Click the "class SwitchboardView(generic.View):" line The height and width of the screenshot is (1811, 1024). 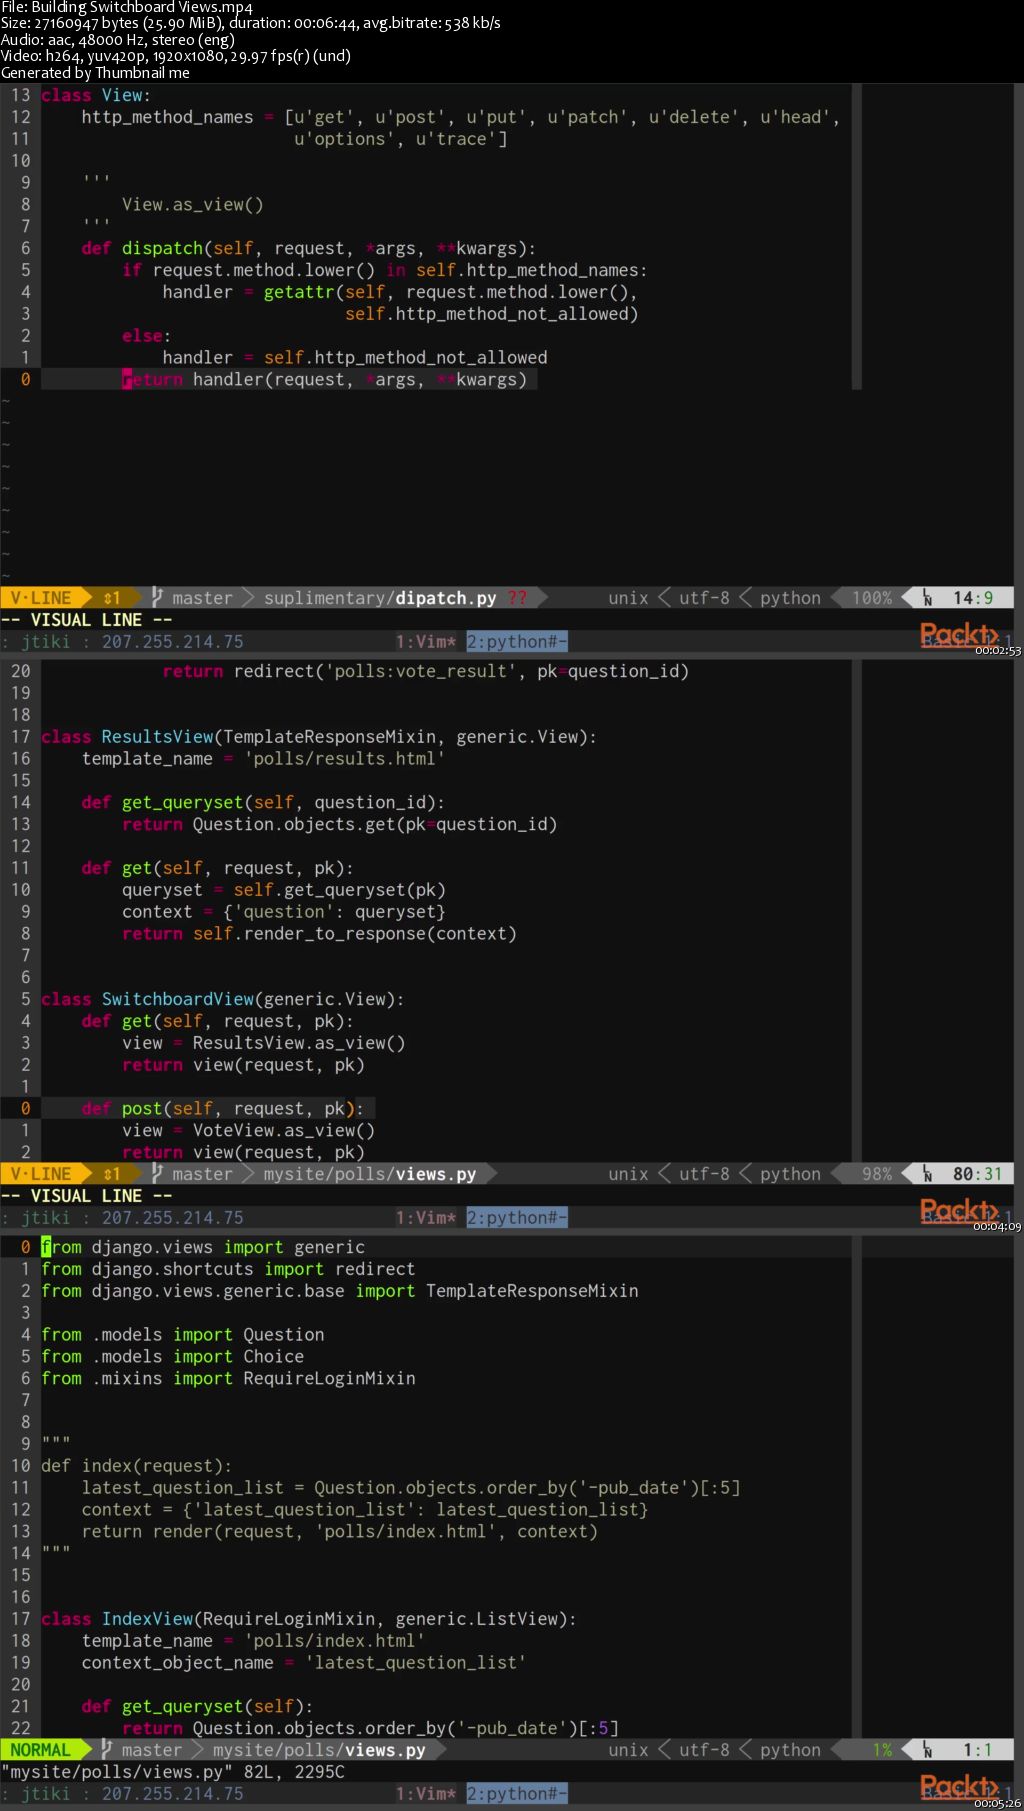pos(223,999)
